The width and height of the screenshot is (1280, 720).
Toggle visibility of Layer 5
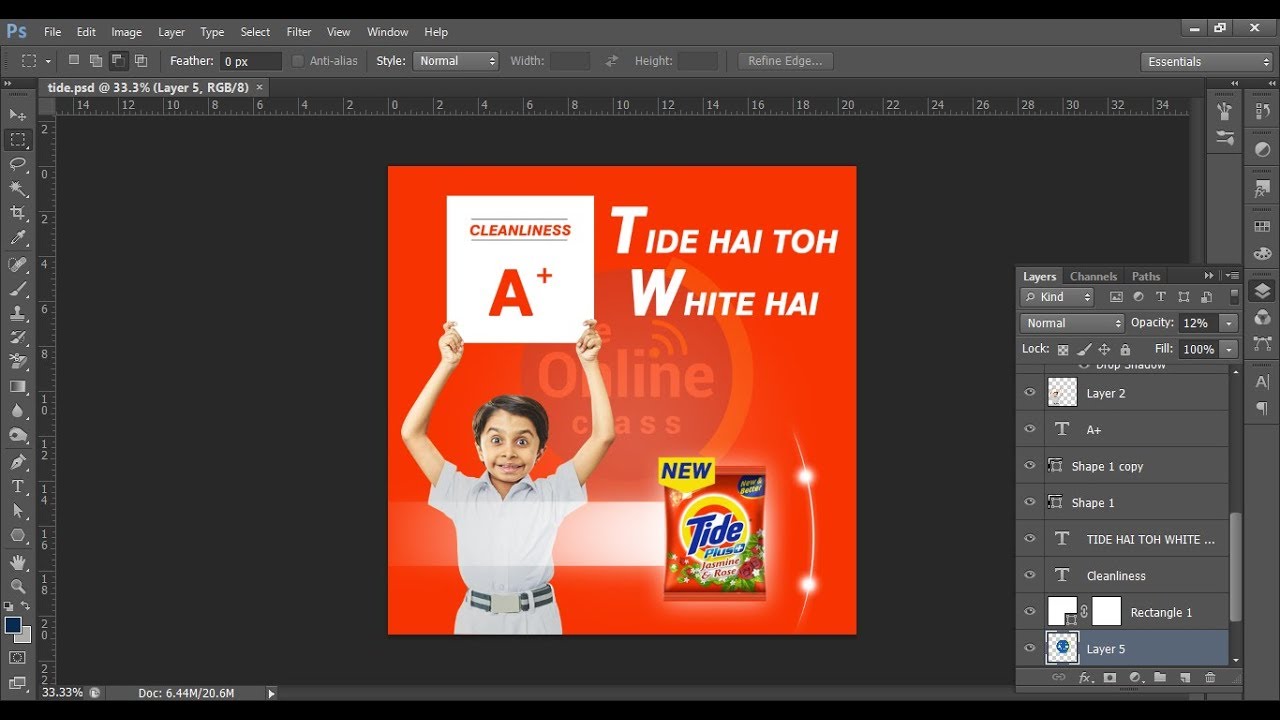point(1030,648)
